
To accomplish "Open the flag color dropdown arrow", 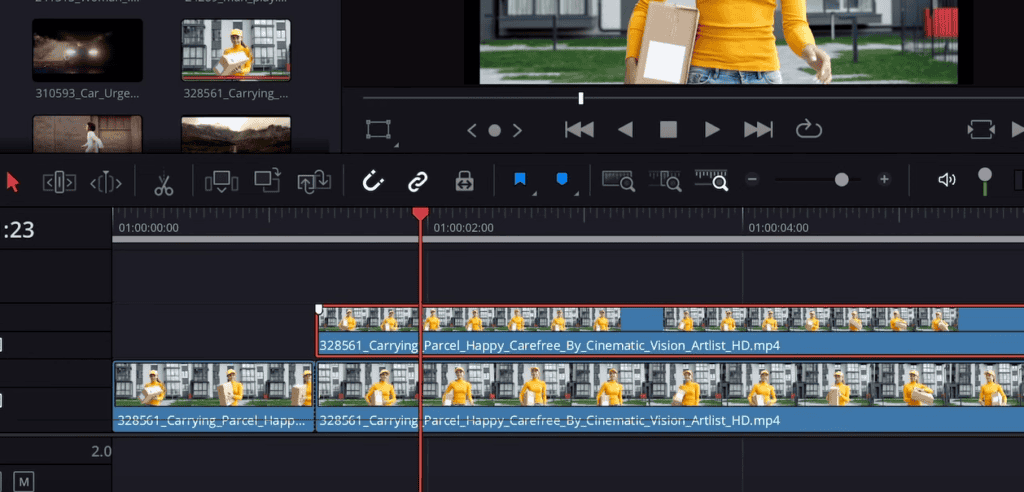I will 535,193.
